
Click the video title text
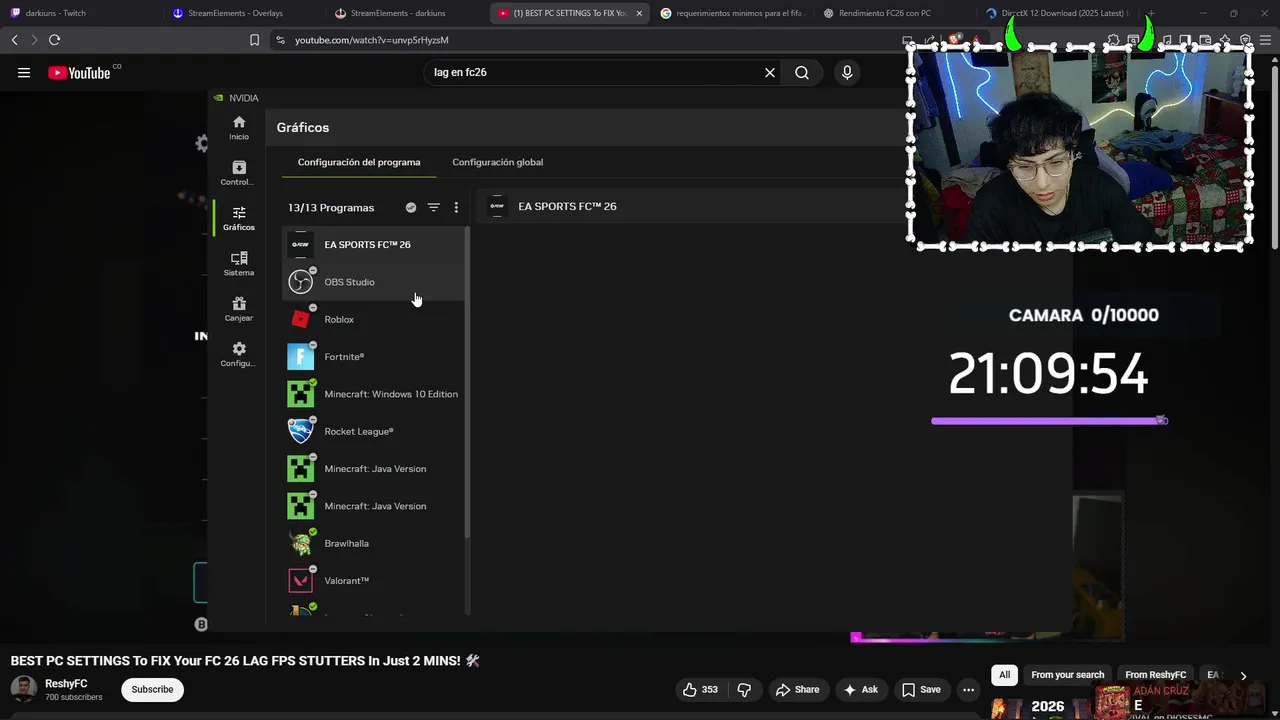coord(245,661)
